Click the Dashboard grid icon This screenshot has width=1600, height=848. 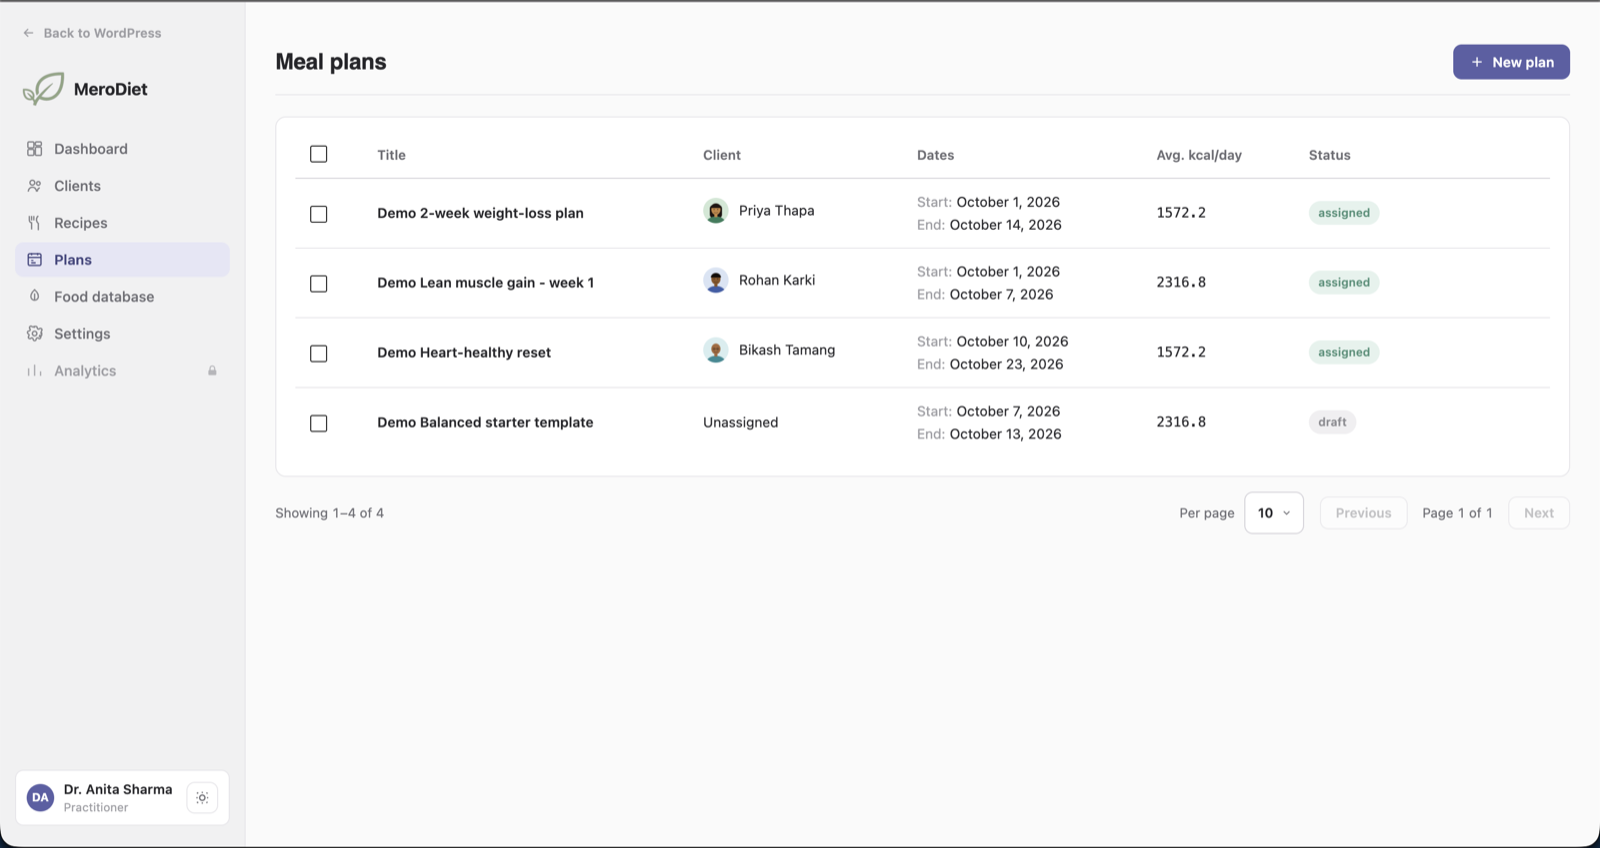pos(35,149)
